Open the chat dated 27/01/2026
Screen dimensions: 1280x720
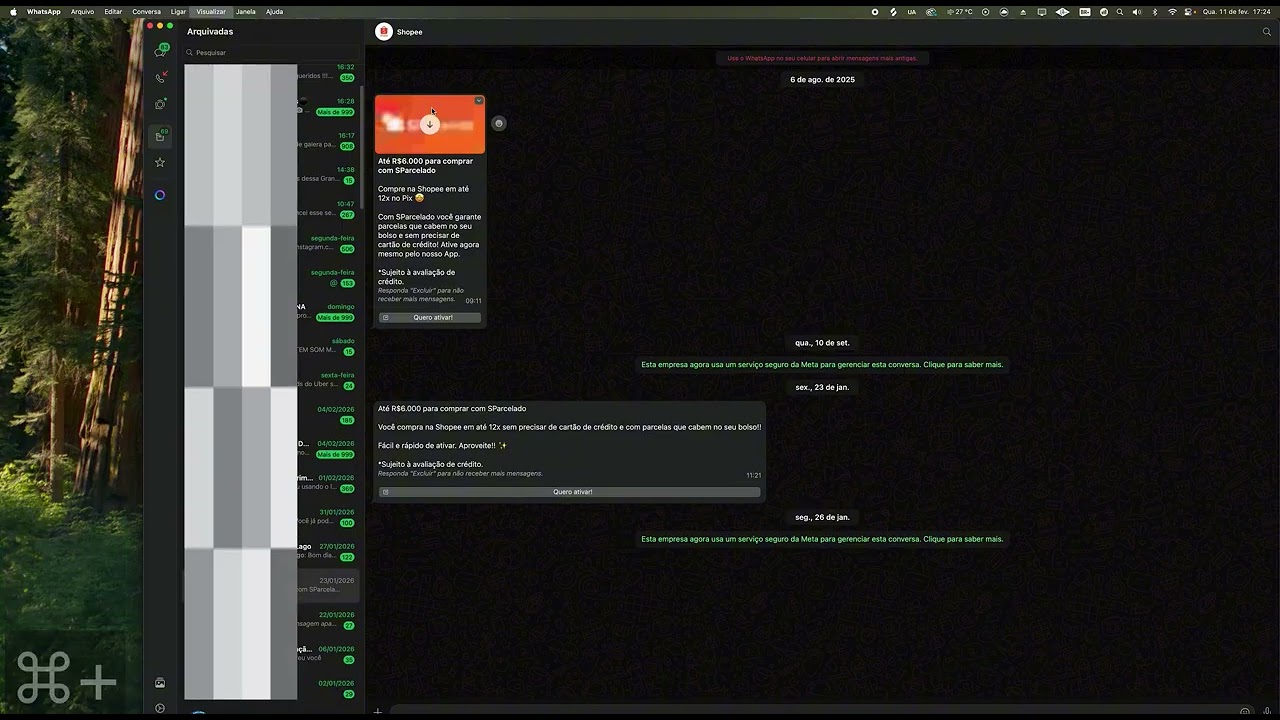272,552
